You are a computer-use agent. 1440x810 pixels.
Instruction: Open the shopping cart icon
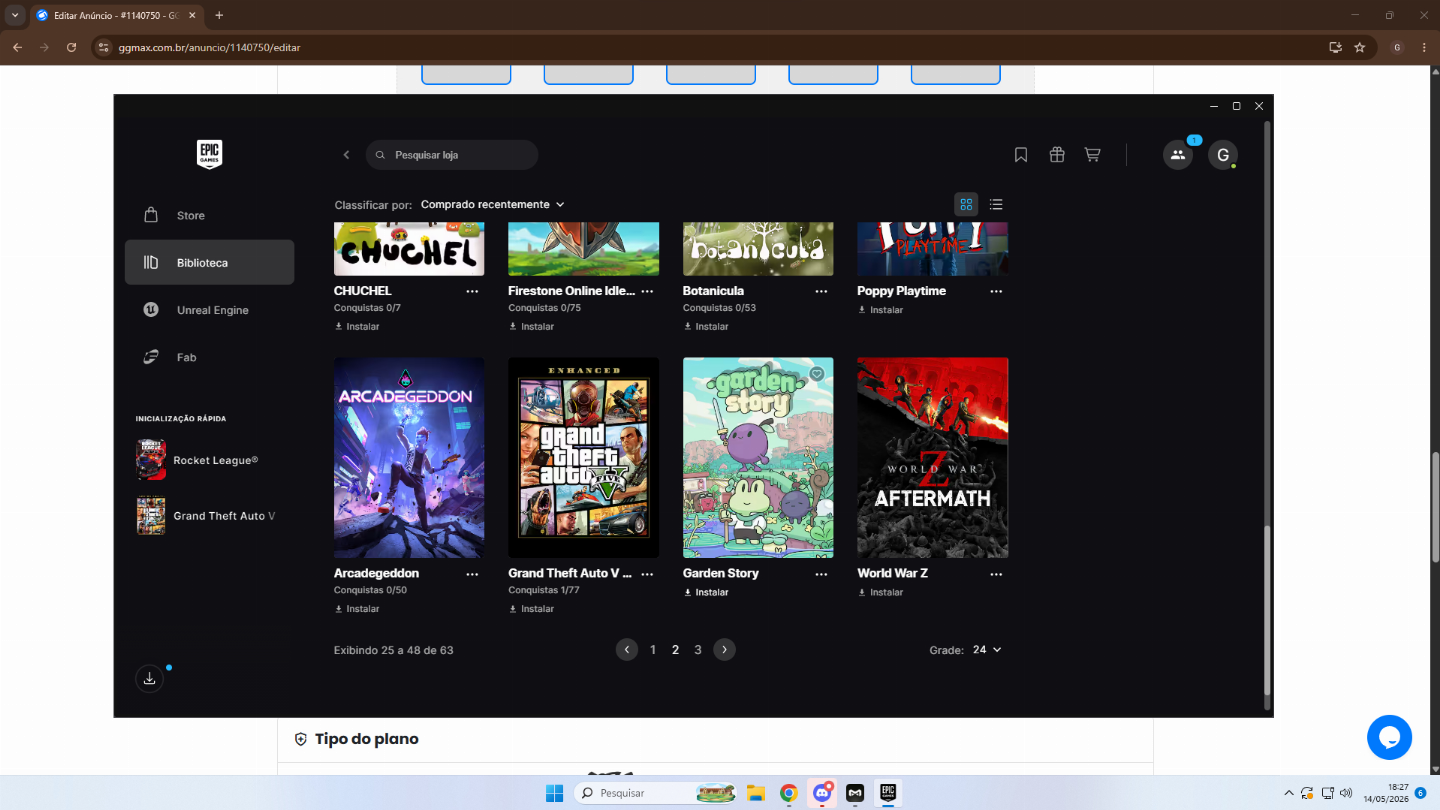click(x=1093, y=155)
